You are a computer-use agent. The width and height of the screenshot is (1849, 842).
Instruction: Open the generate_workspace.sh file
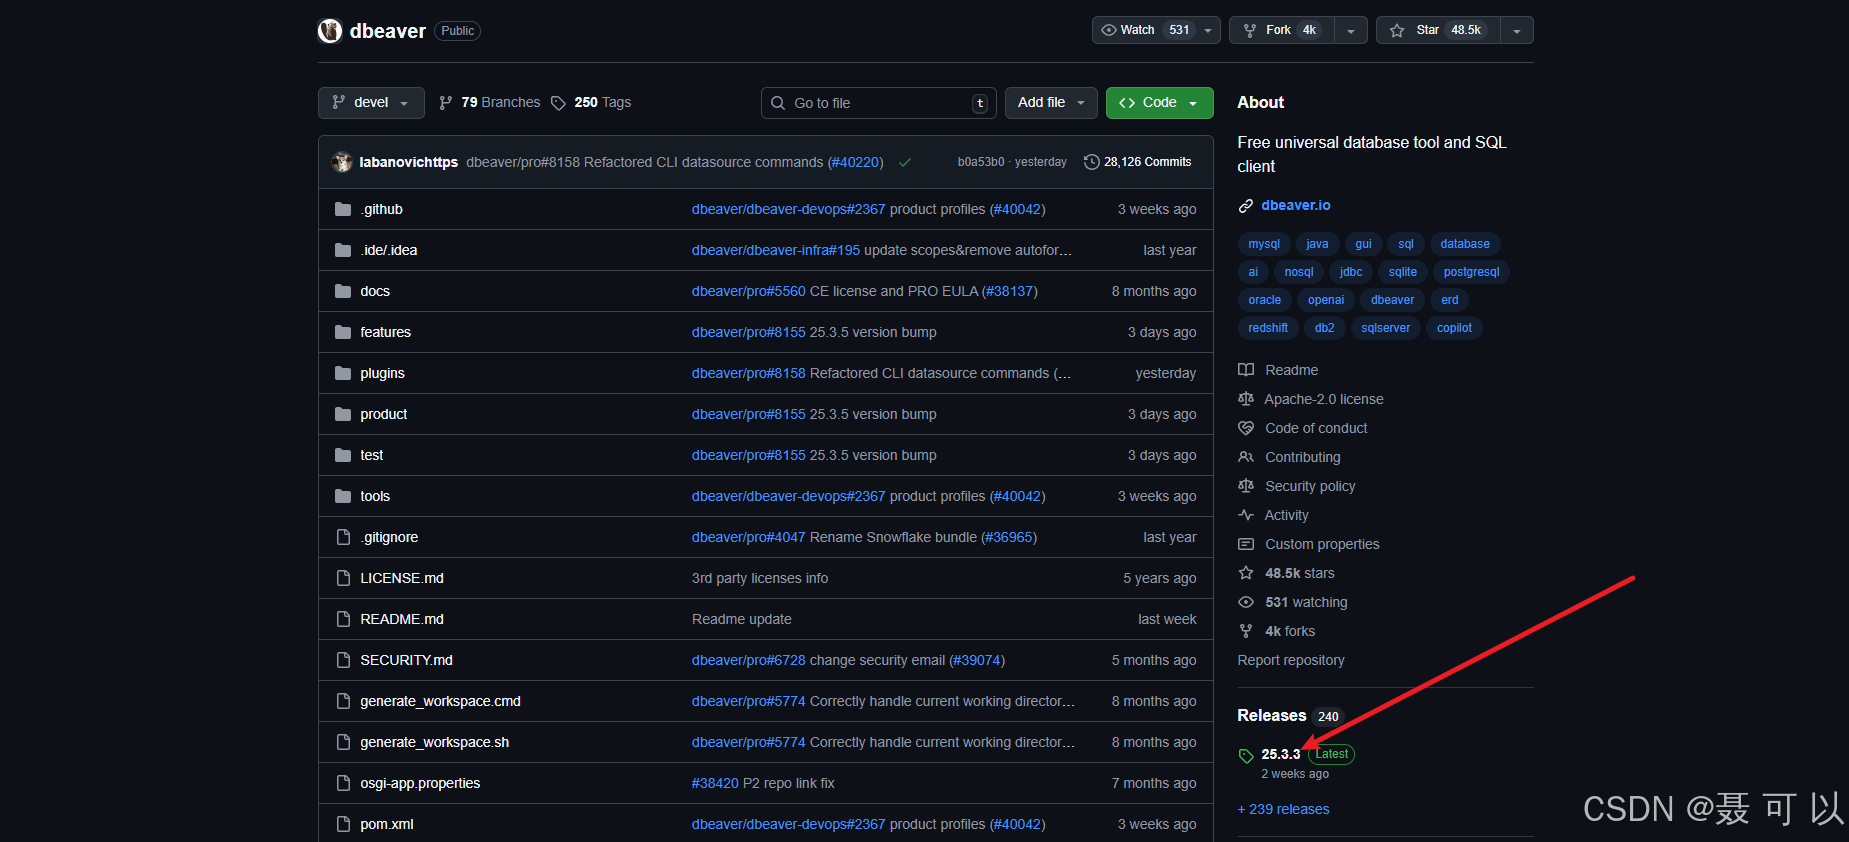[x=434, y=742]
